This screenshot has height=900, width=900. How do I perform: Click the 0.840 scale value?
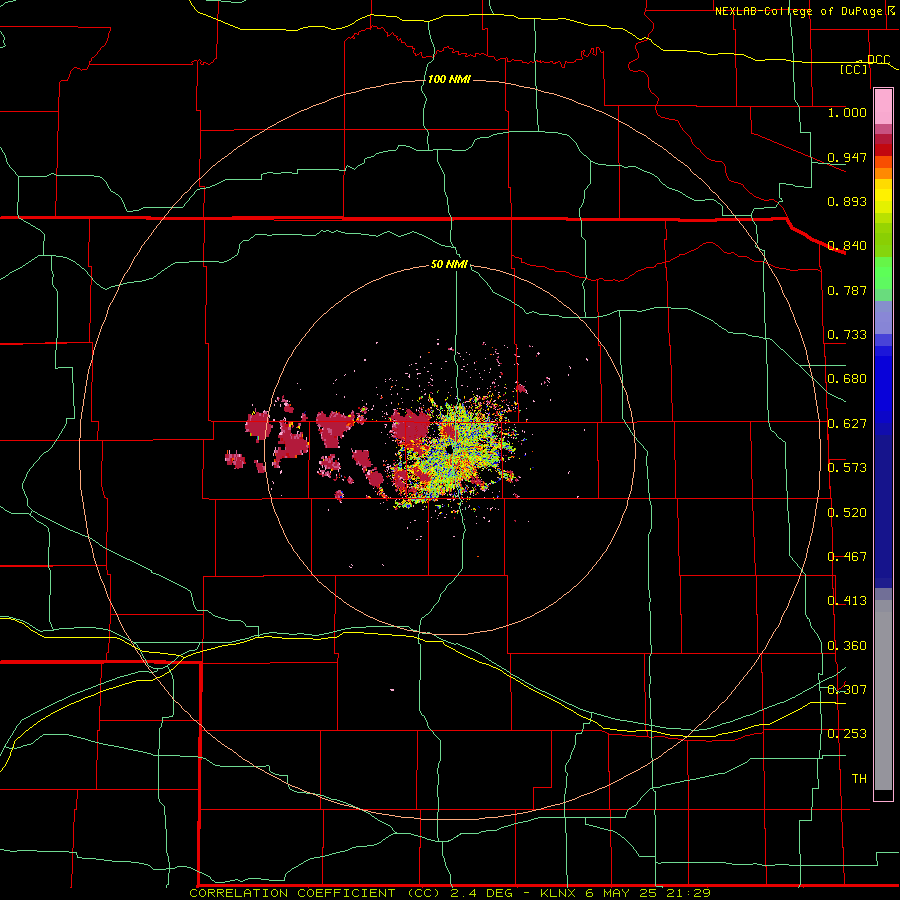(x=847, y=246)
